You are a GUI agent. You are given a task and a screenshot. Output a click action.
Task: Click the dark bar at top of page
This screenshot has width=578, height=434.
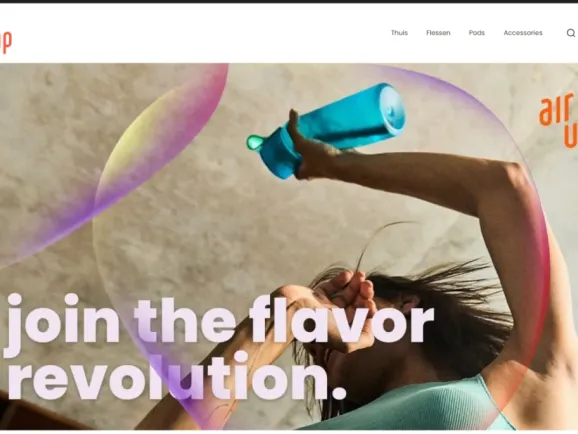[x=289, y=1]
